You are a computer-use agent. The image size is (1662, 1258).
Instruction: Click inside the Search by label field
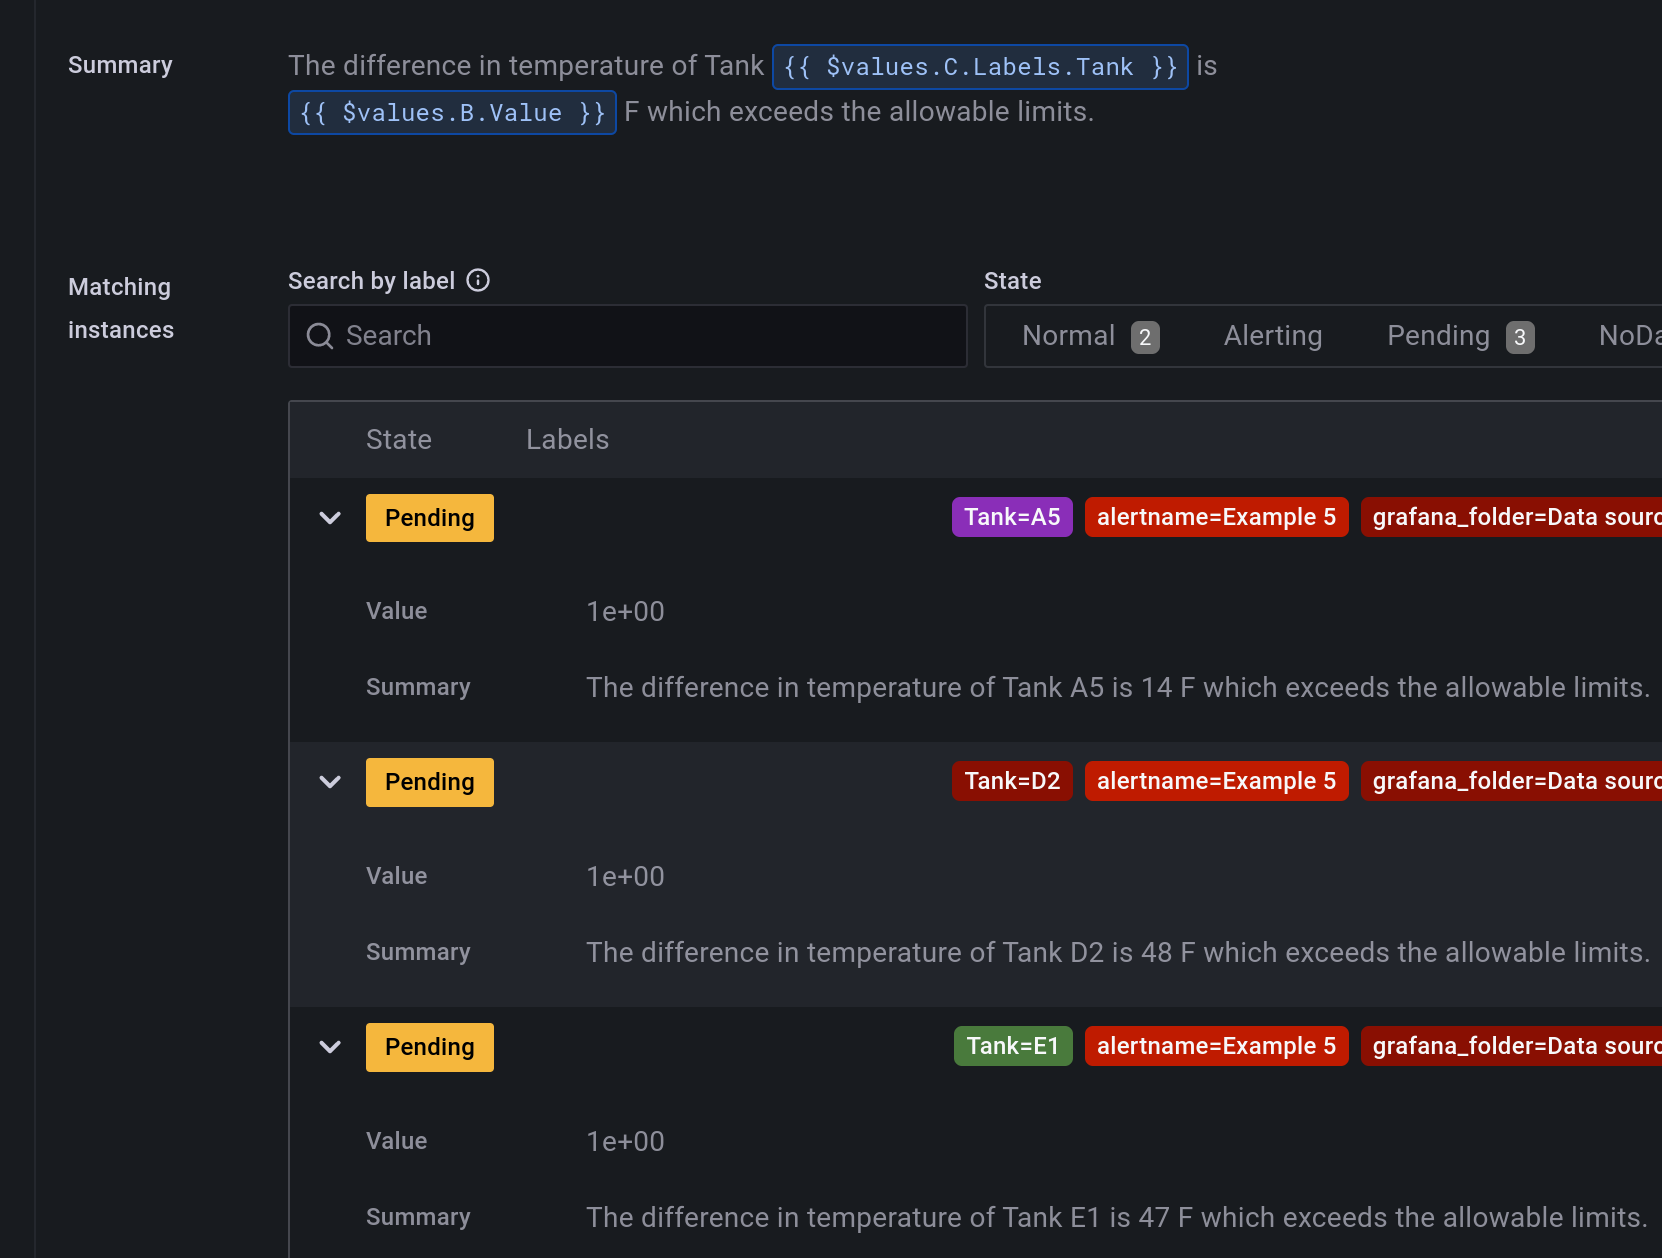tap(627, 336)
